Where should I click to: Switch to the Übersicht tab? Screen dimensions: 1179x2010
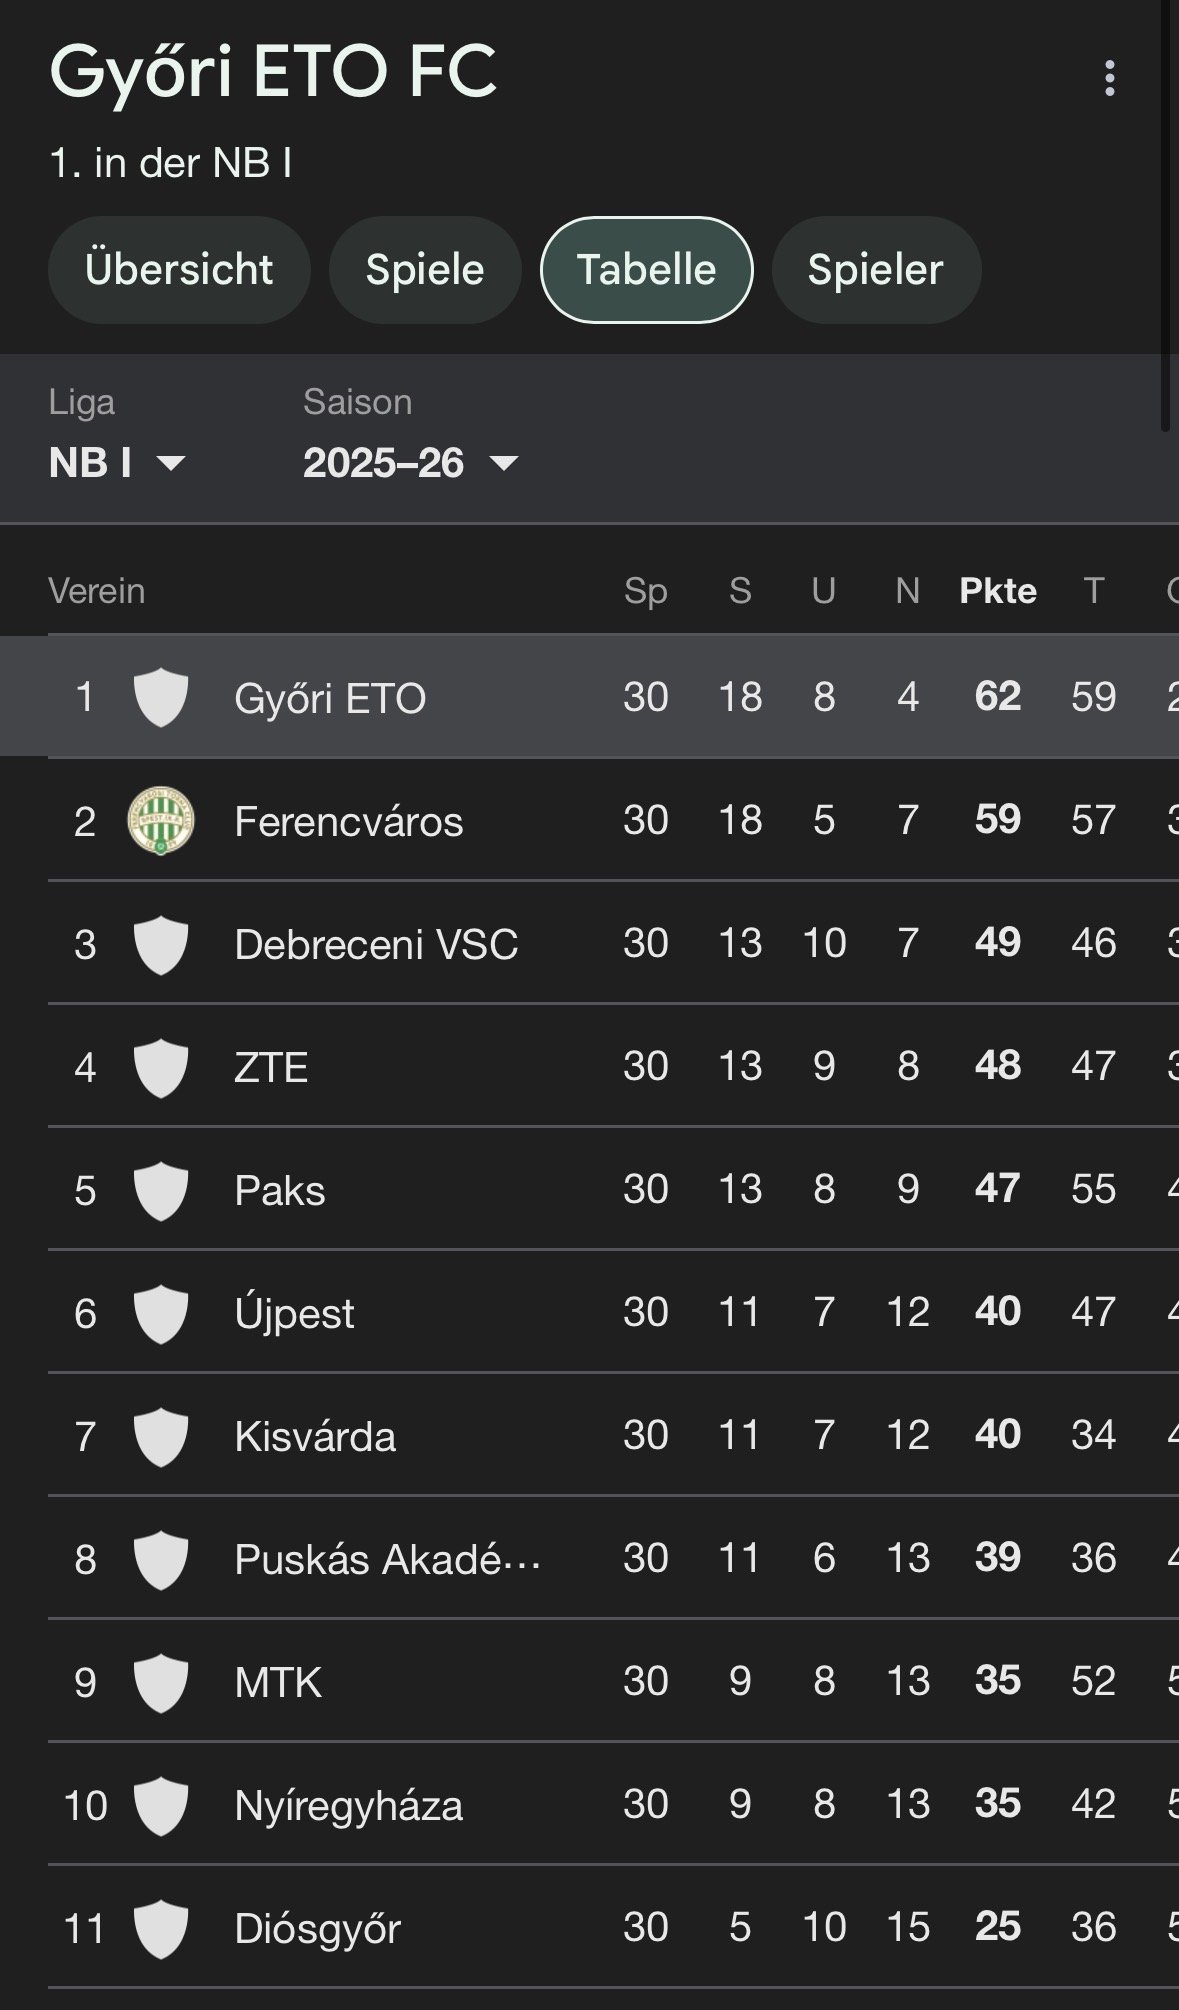(179, 270)
